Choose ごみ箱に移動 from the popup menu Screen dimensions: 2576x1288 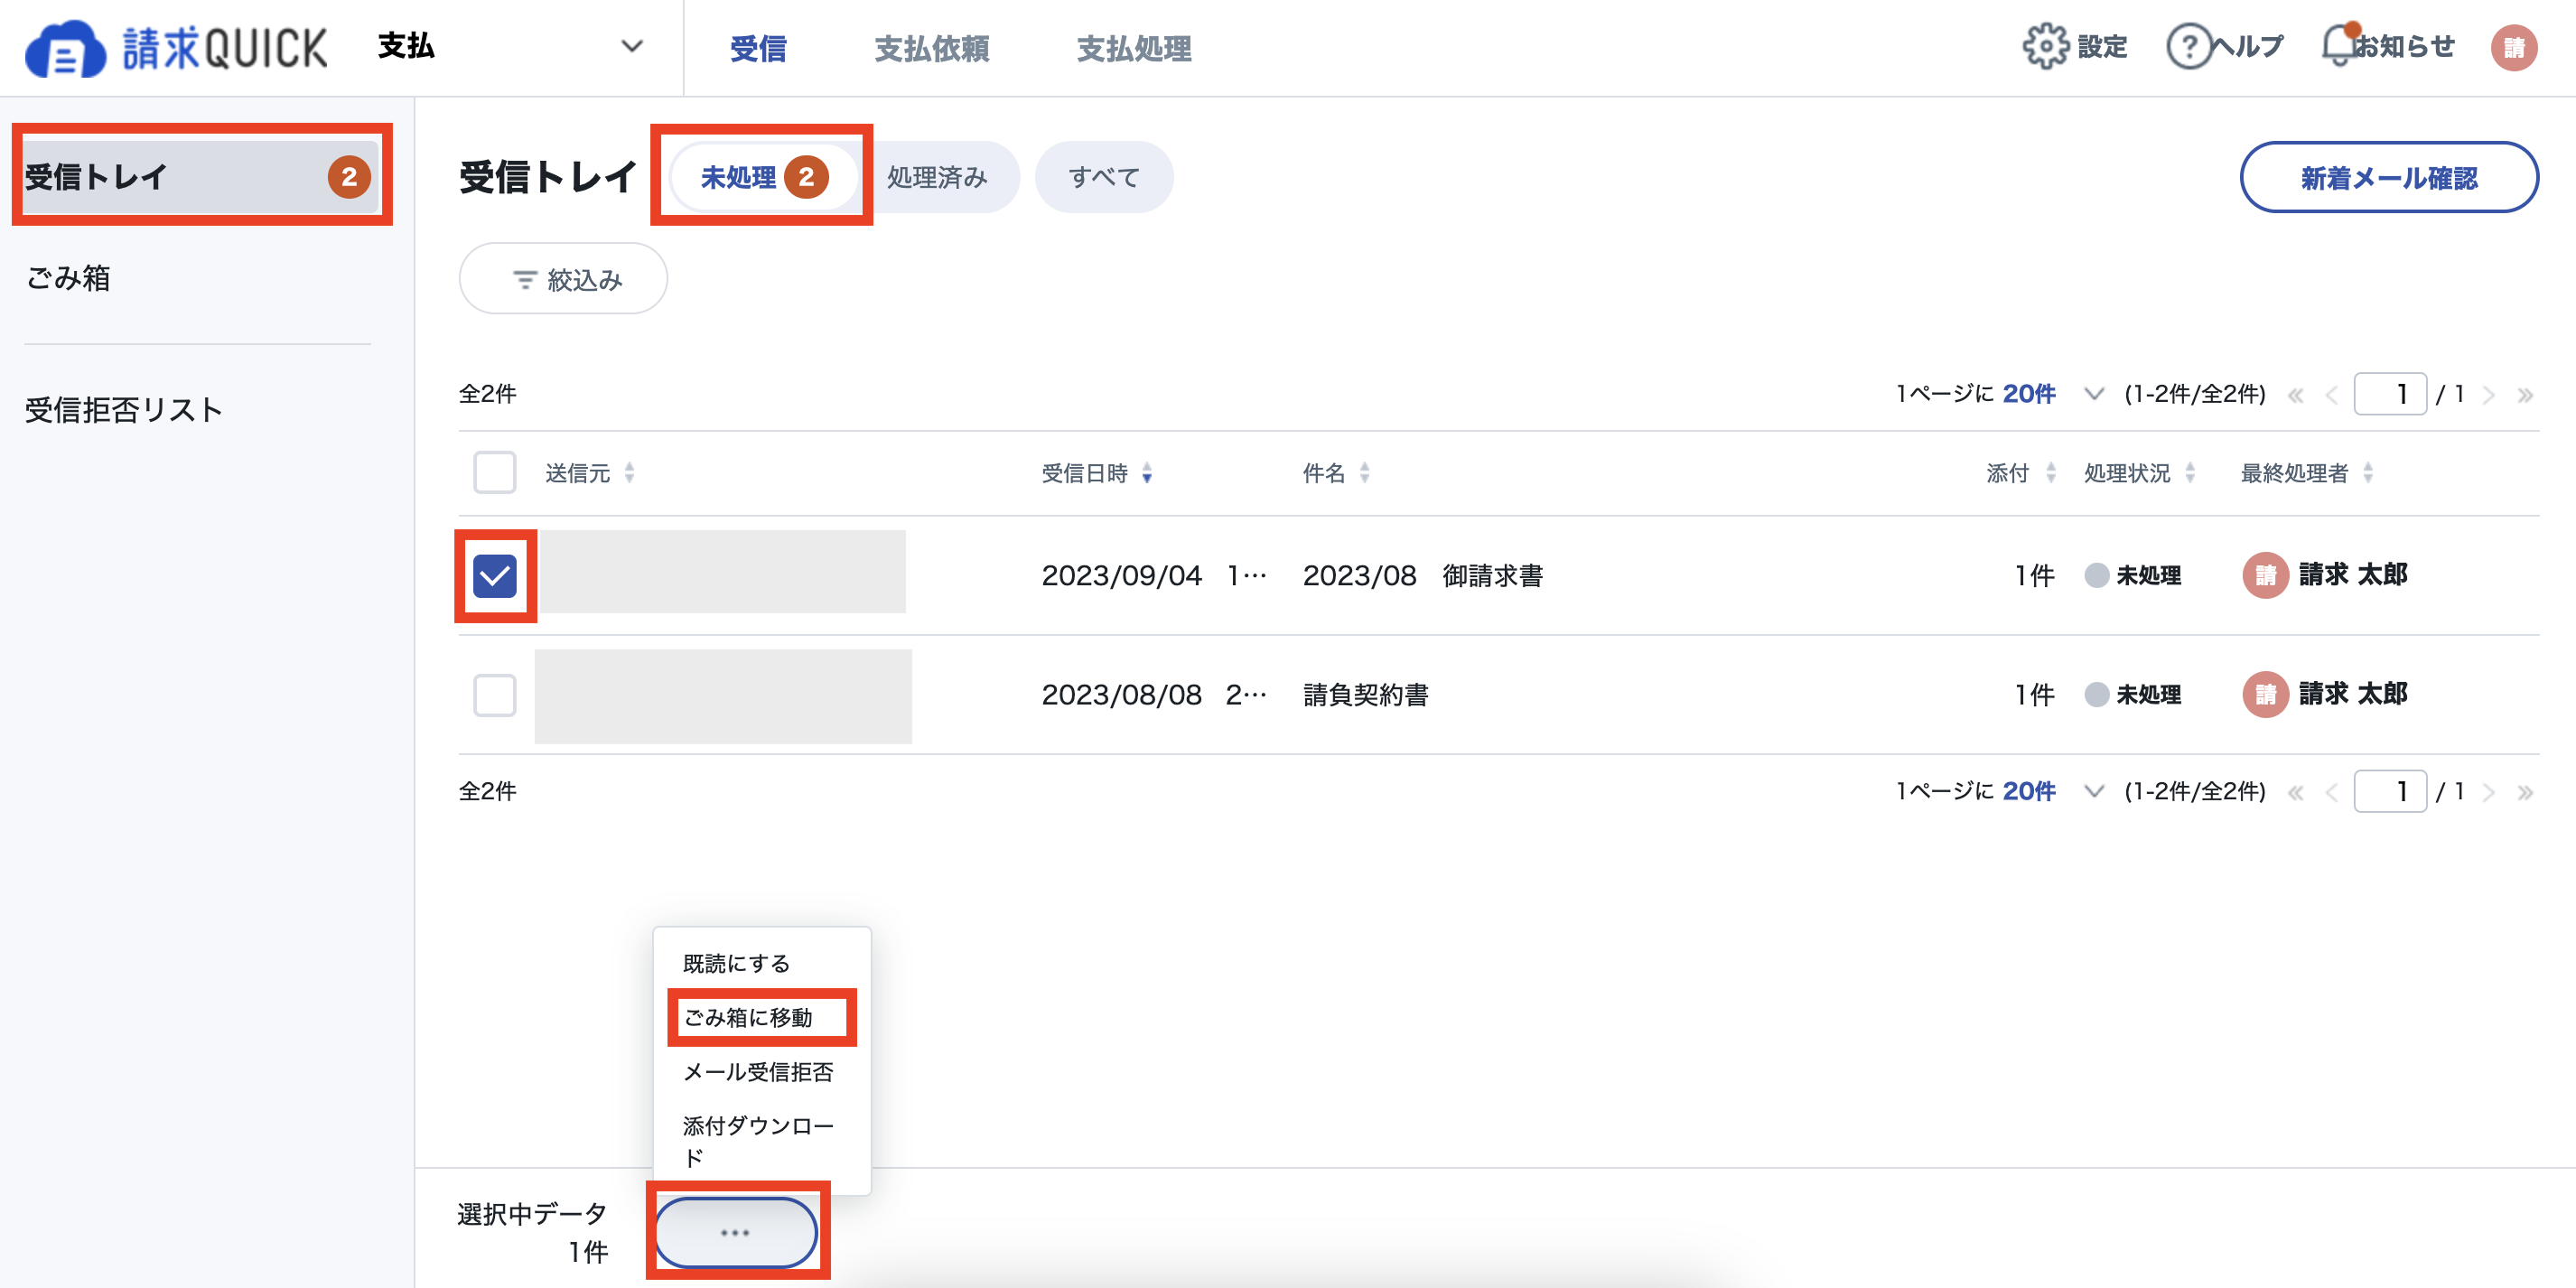748,1017
